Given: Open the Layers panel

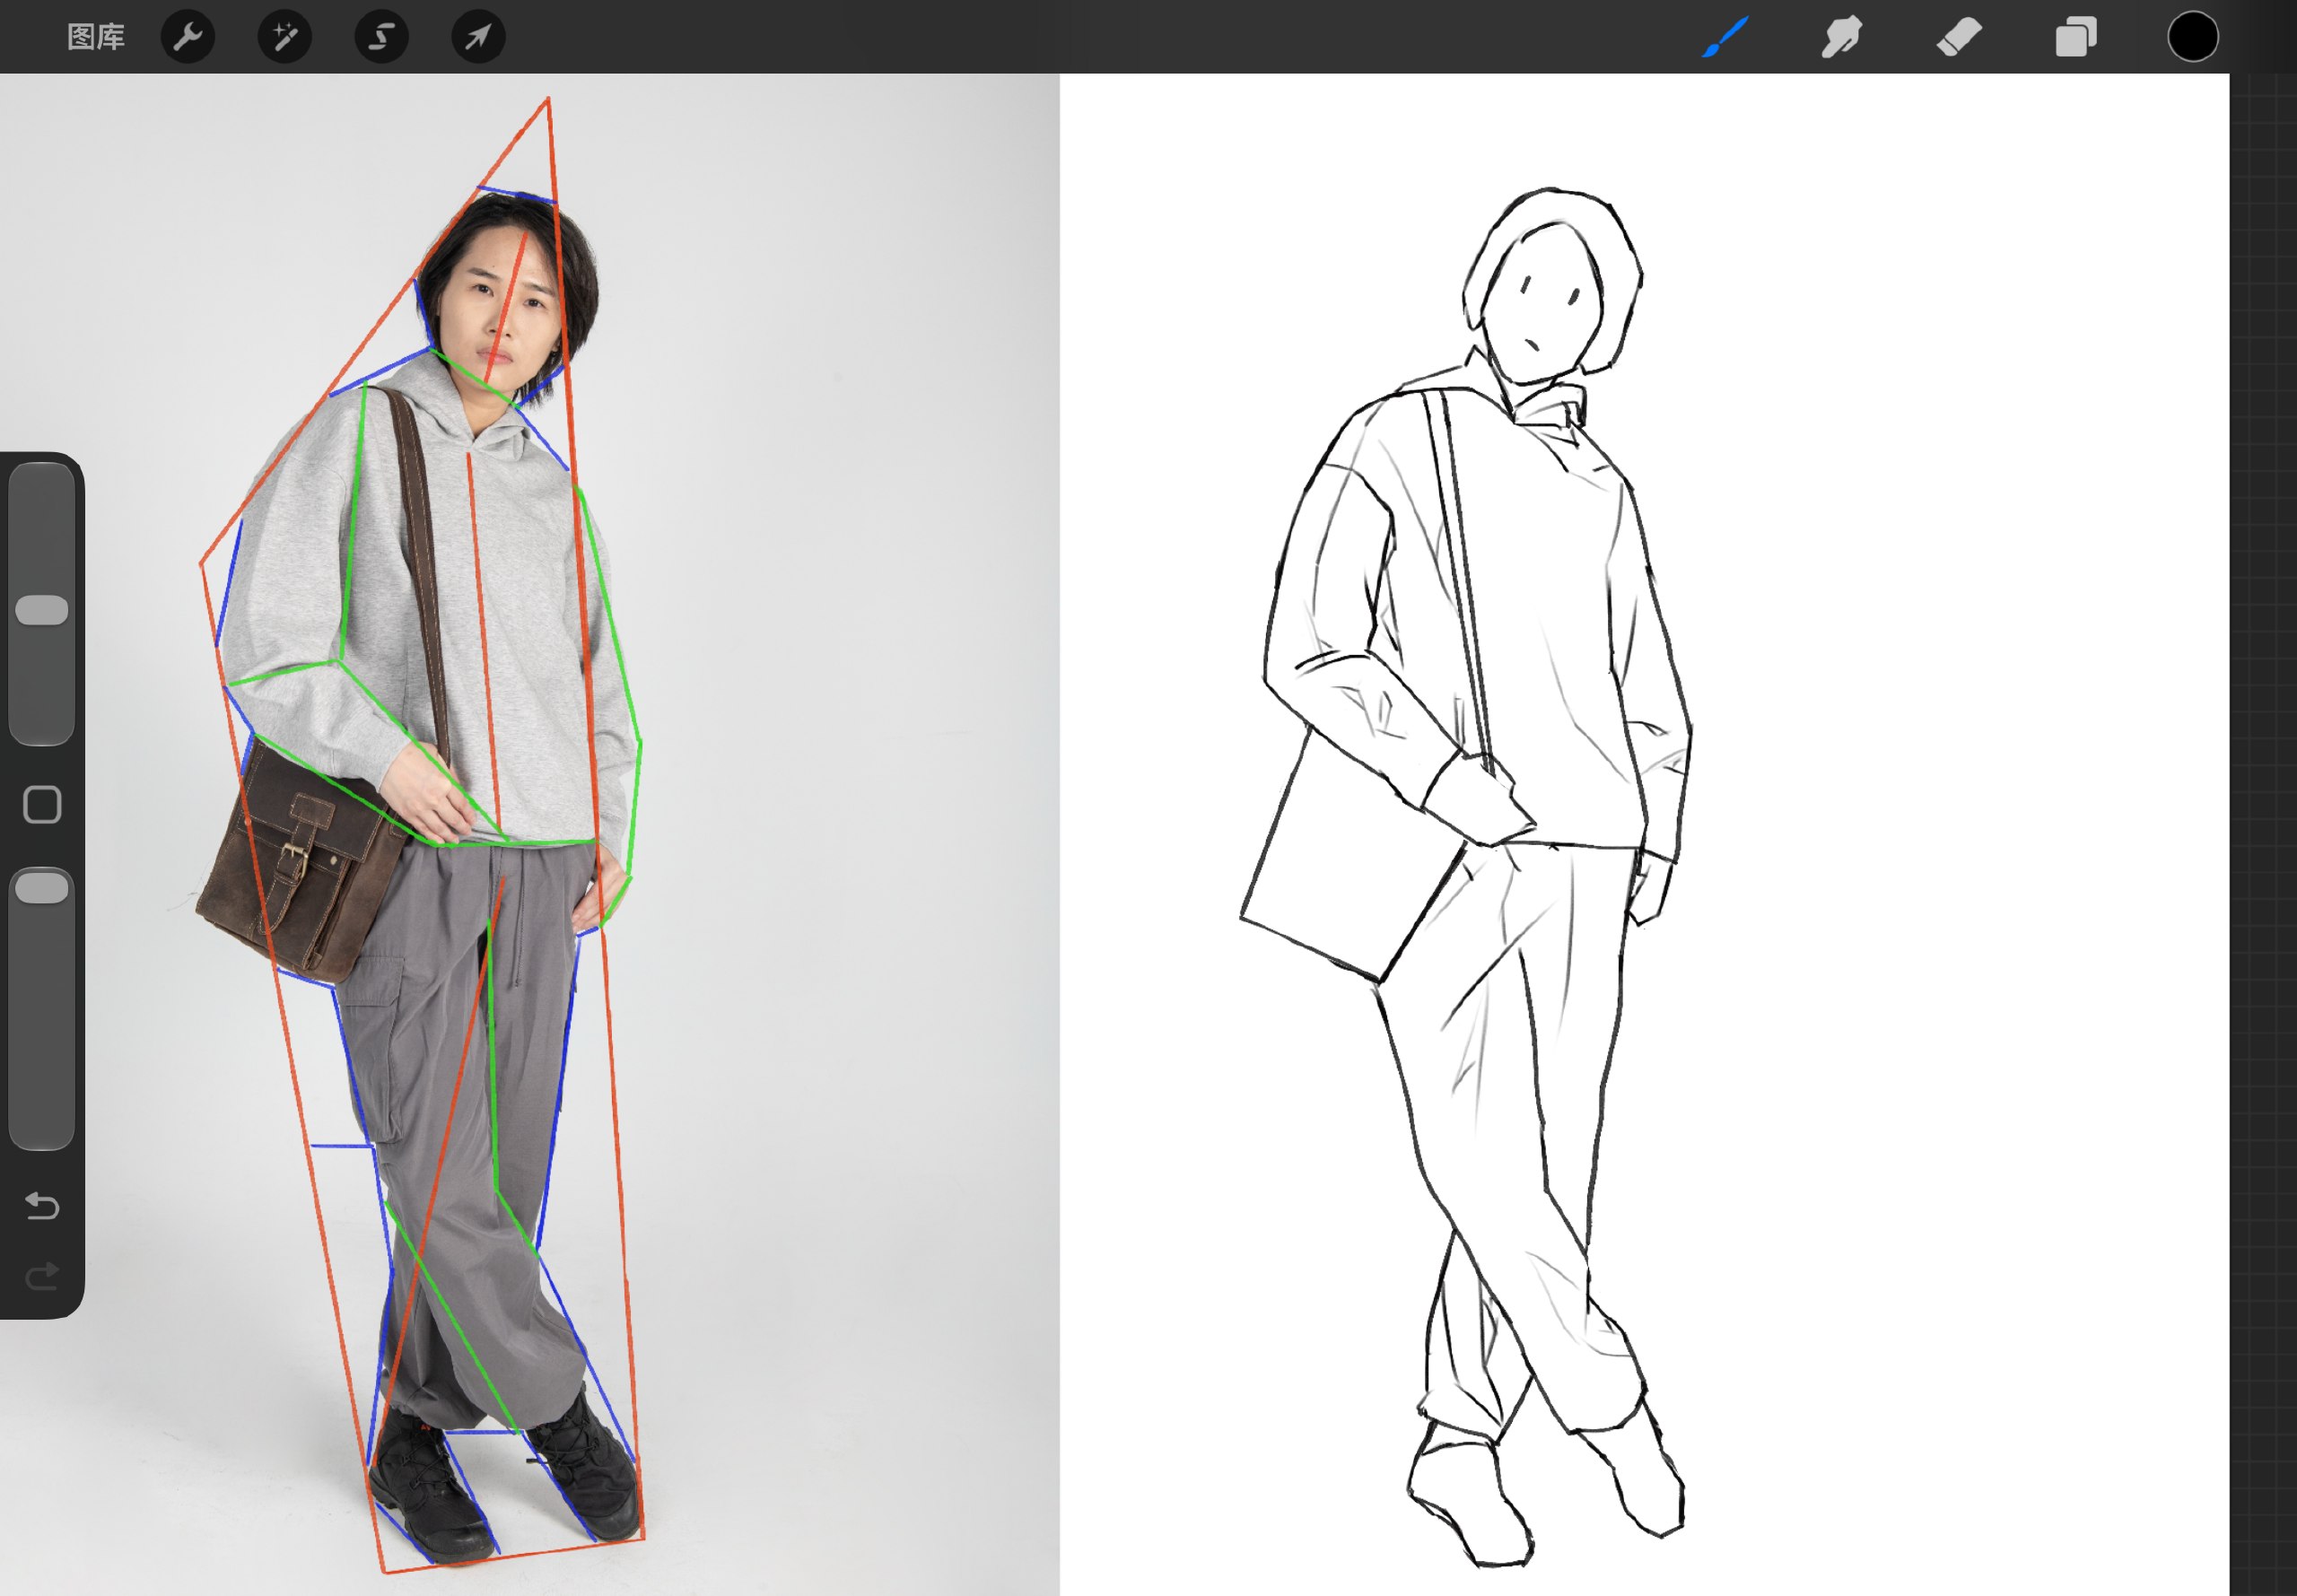Looking at the screenshot, I should click(2076, 37).
